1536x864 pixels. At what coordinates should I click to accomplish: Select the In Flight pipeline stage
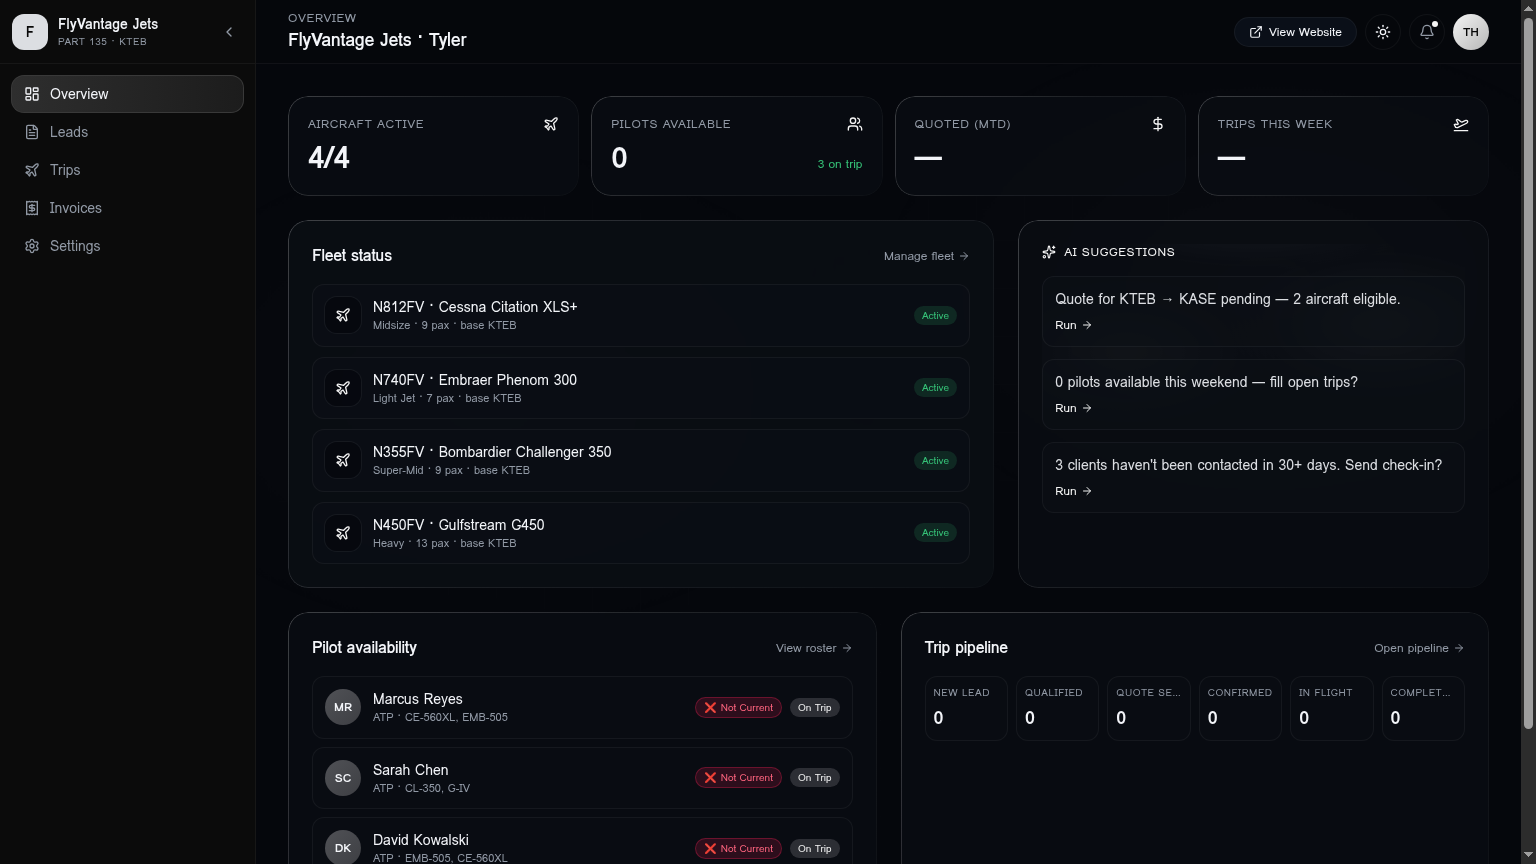coord(1332,709)
